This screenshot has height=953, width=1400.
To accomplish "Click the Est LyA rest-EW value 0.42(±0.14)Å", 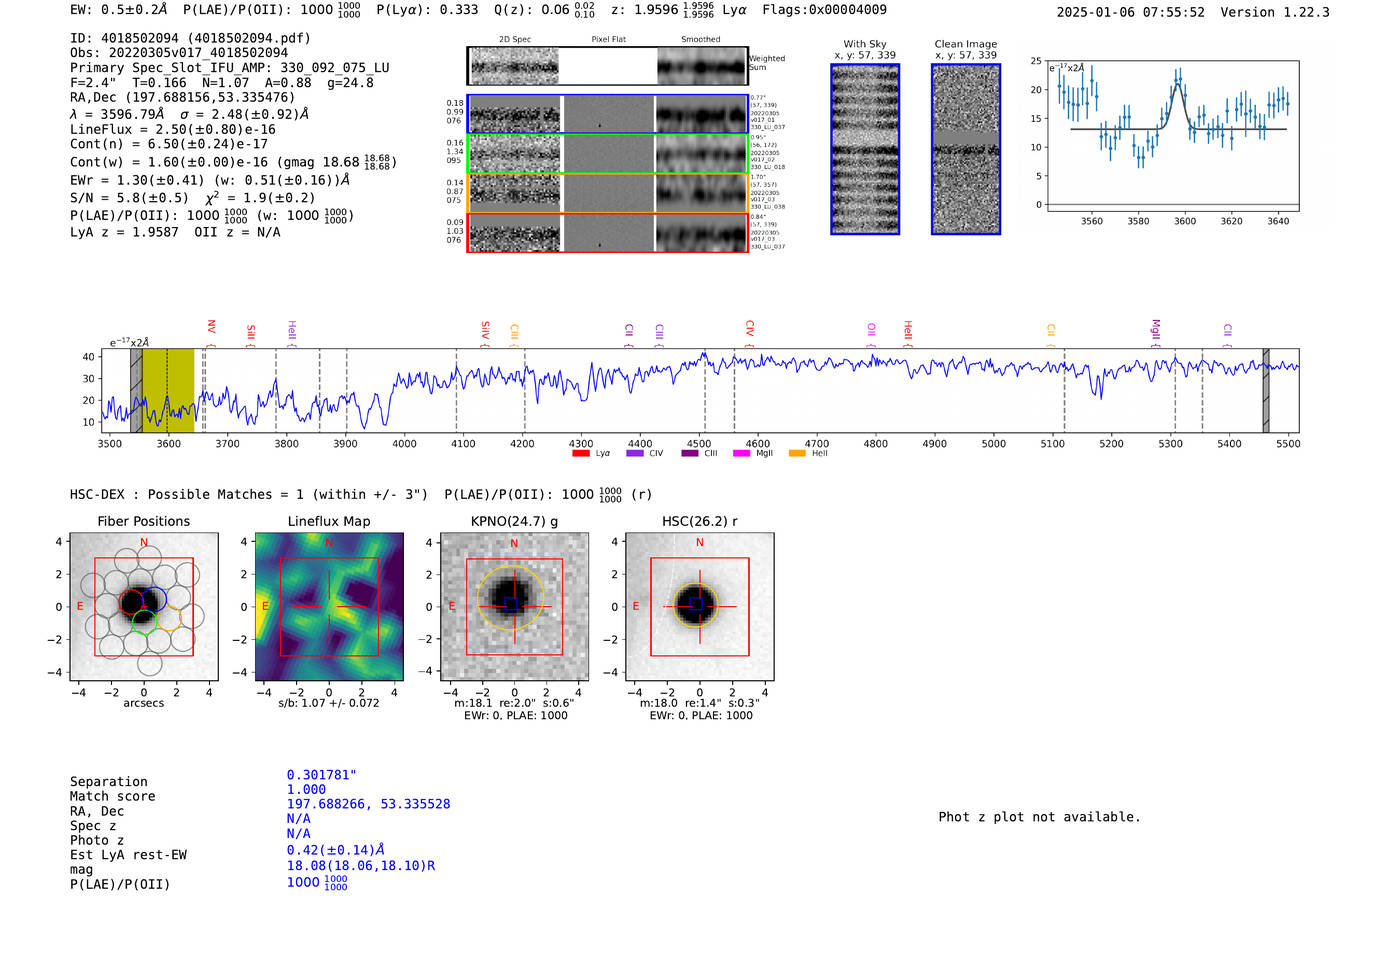I will pyautogui.click(x=336, y=850).
